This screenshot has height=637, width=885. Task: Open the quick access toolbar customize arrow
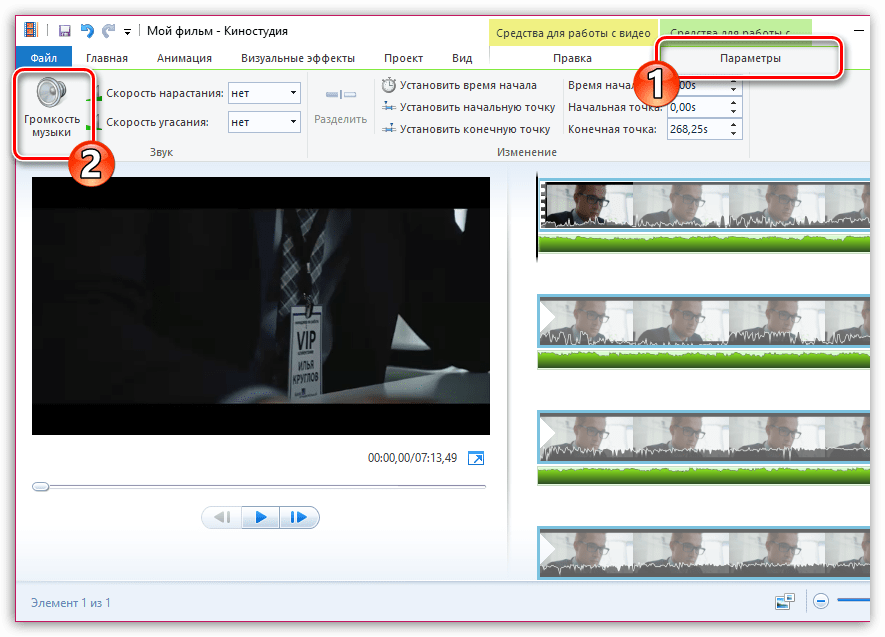click(x=128, y=32)
